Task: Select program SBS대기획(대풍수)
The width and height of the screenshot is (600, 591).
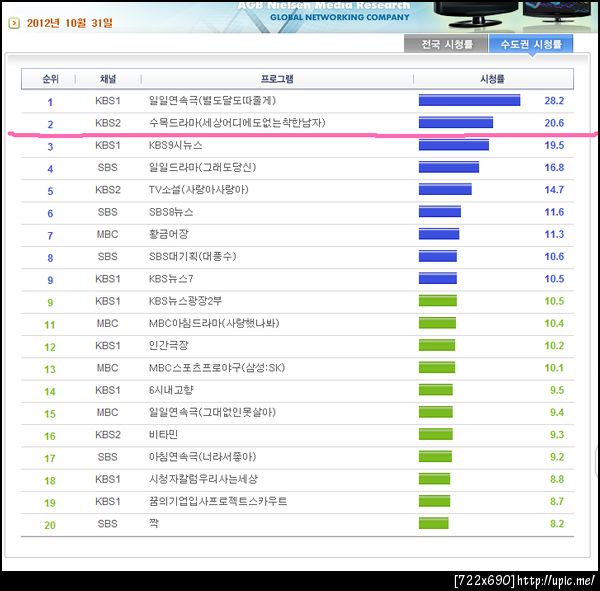Action: [192, 256]
